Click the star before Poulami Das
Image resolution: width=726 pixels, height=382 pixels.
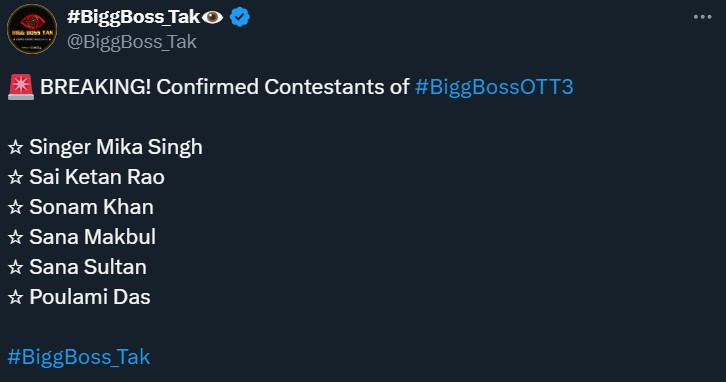15,297
